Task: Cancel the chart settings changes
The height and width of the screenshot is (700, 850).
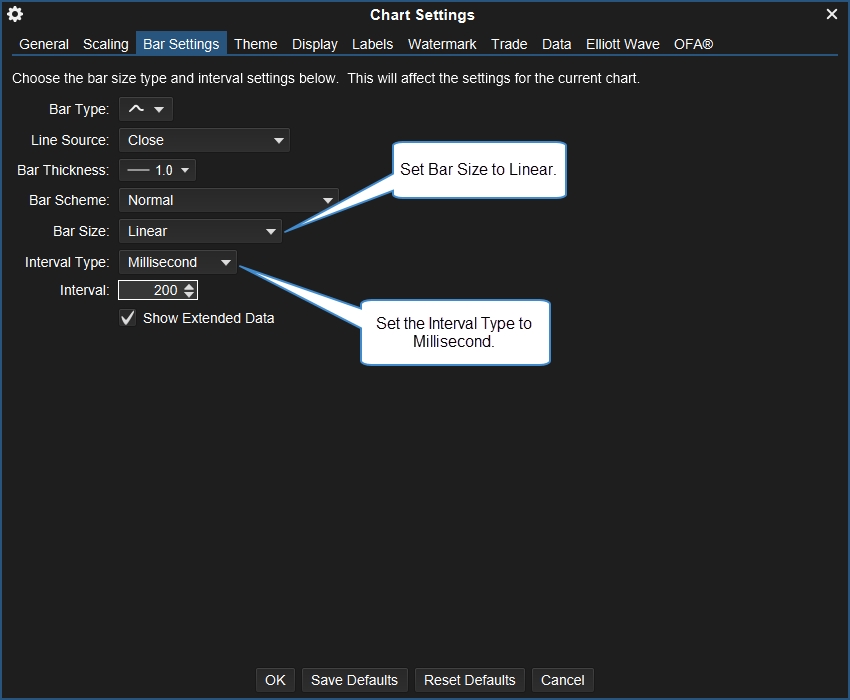Action: pyautogui.click(x=563, y=680)
